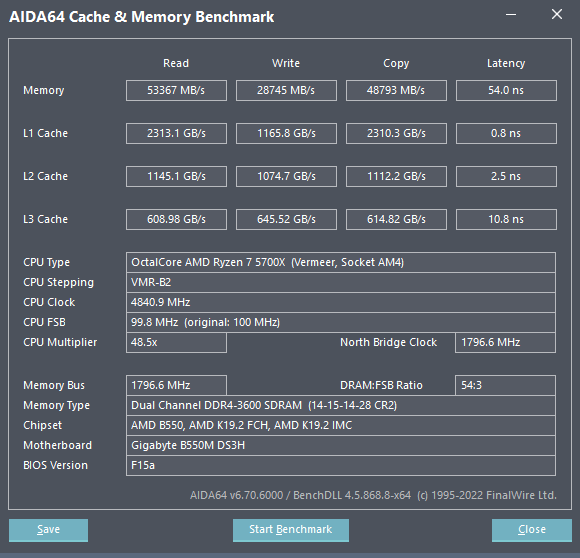Click the Save button

click(x=48, y=530)
